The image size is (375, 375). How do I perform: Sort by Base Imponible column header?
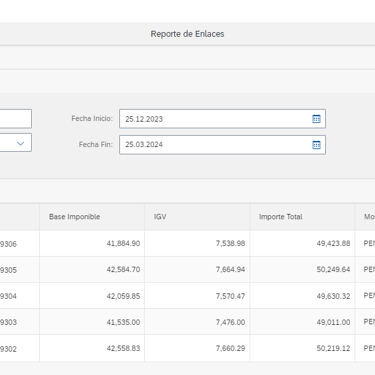(75, 217)
